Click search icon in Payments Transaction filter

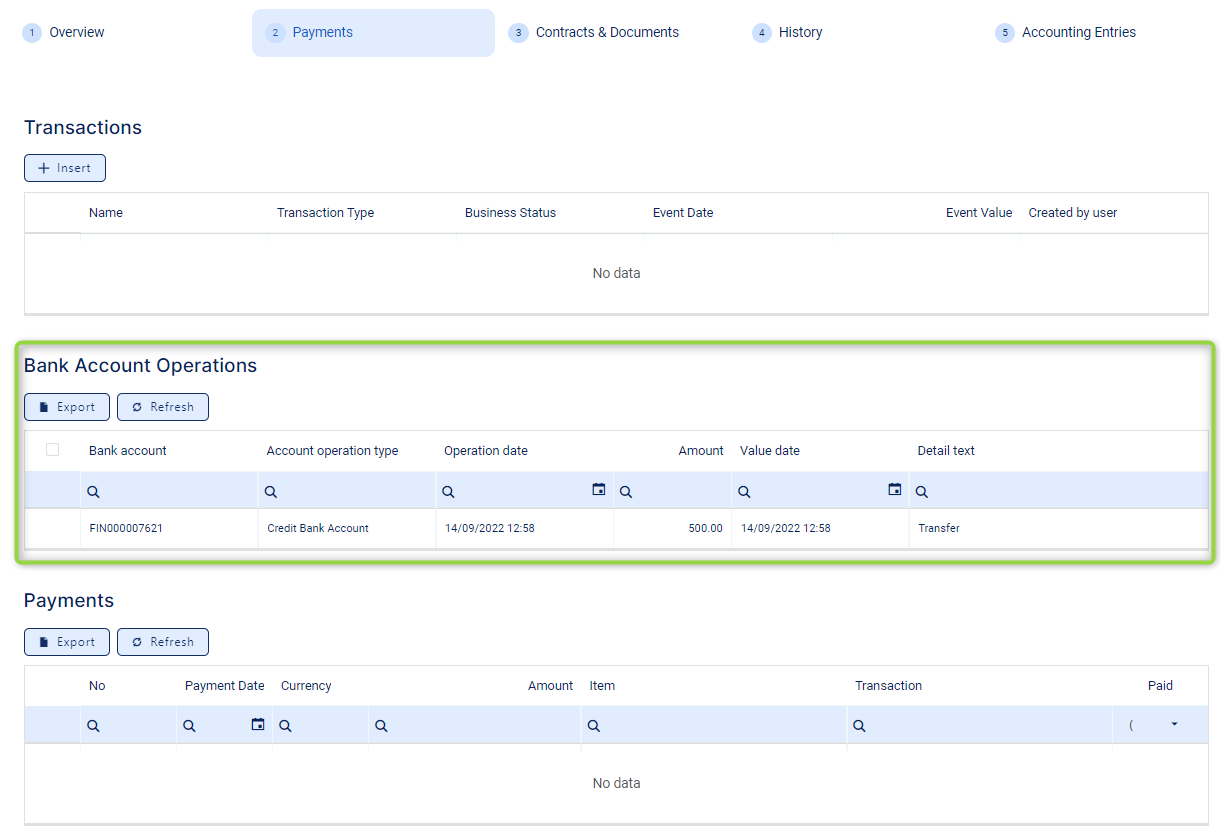(859, 726)
